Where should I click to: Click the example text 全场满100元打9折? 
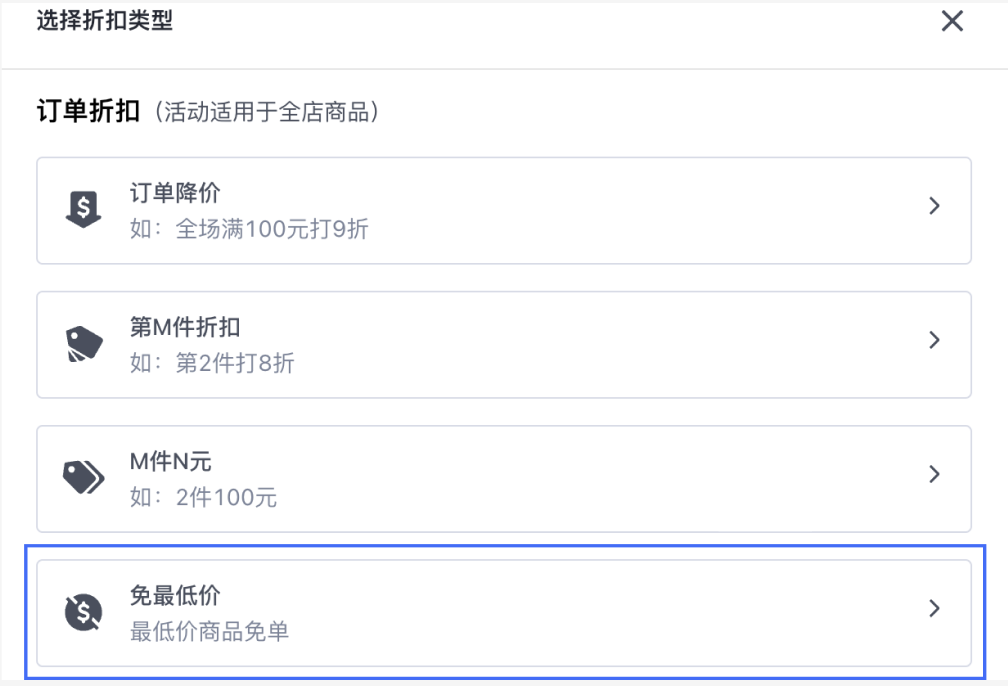pyautogui.click(x=272, y=229)
